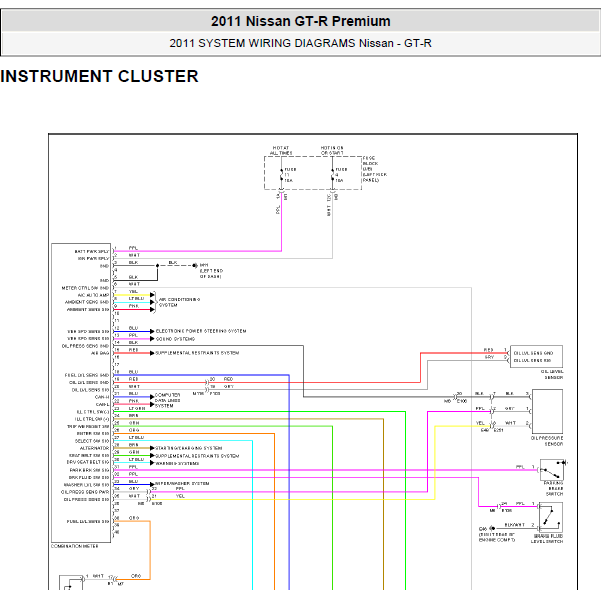Click the "ILL CTRL SW(-)" pin label
Viewport: 601px width, 590px height.
92,412
